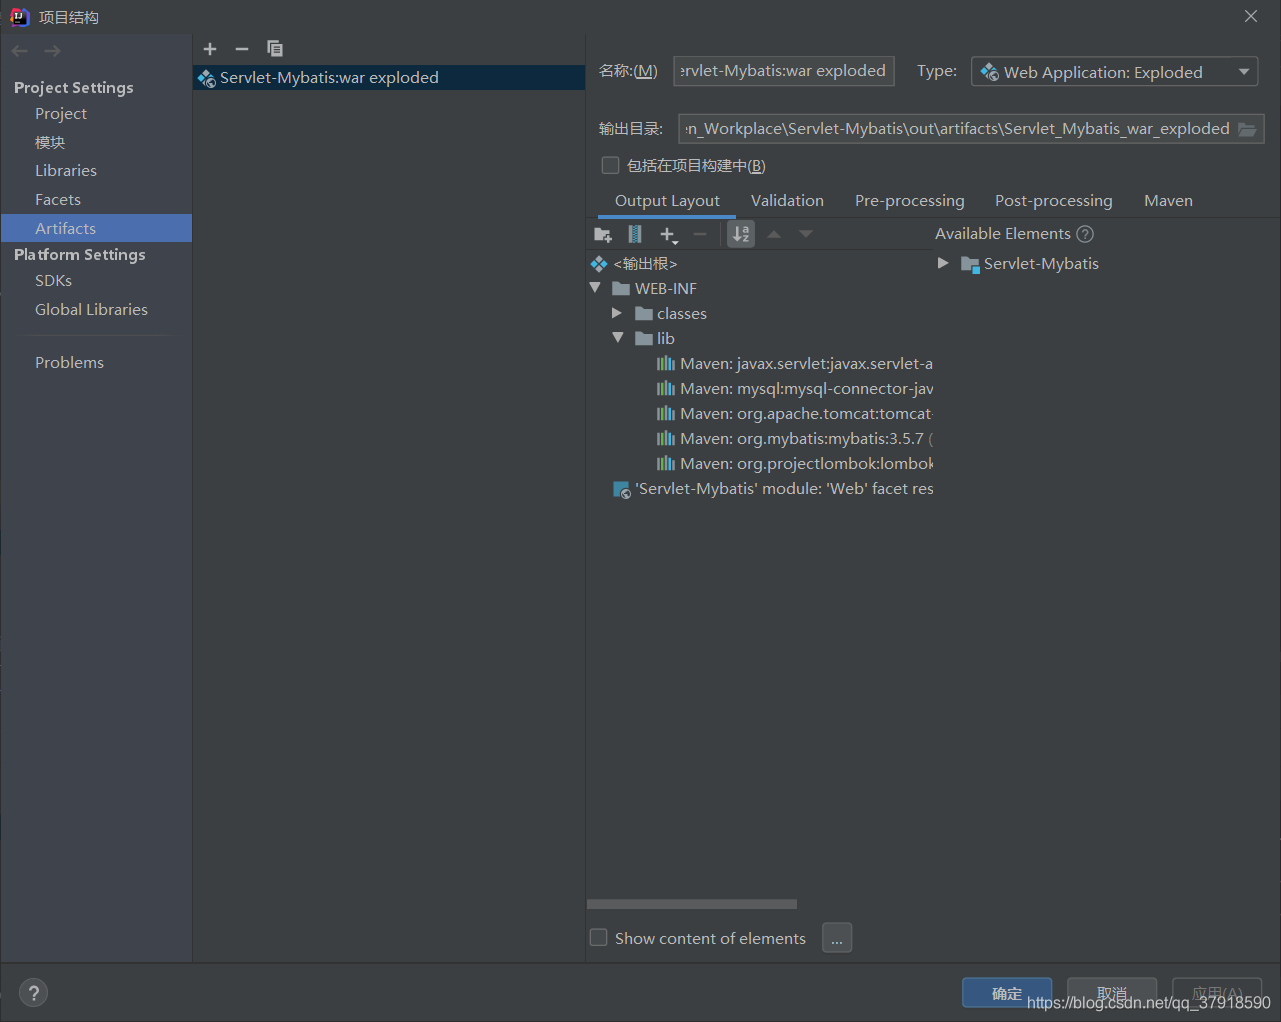Collapse the lib folder
The width and height of the screenshot is (1281, 1022).
(617, 338)
